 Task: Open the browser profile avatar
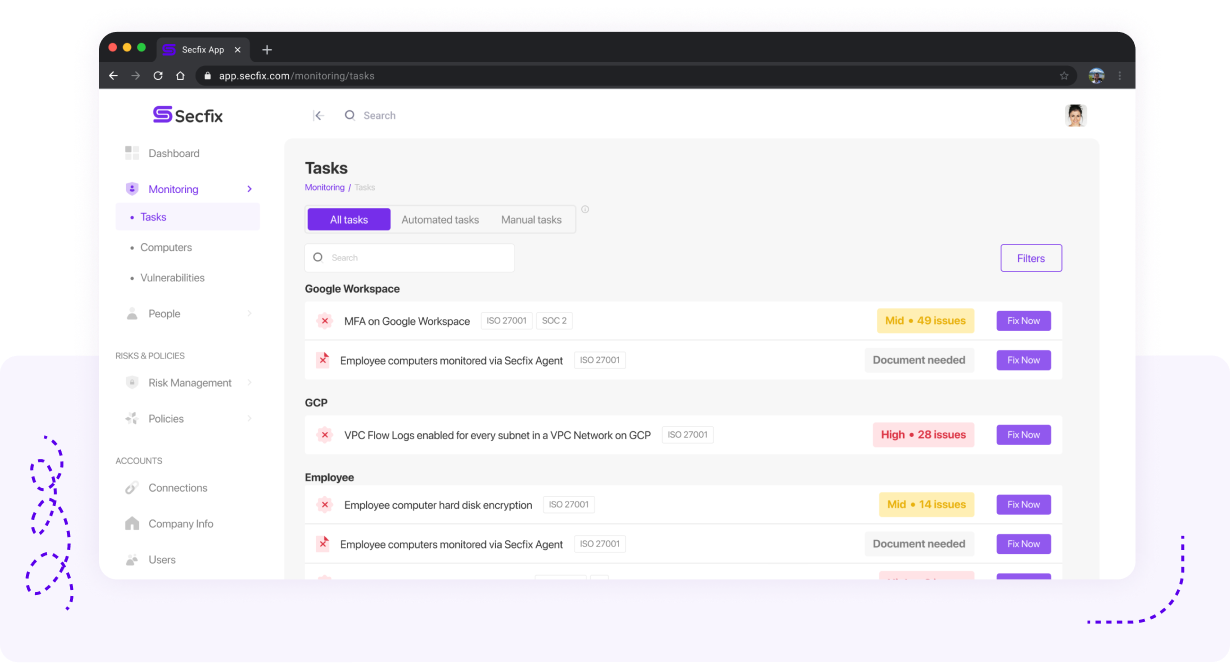point(1096,75)
